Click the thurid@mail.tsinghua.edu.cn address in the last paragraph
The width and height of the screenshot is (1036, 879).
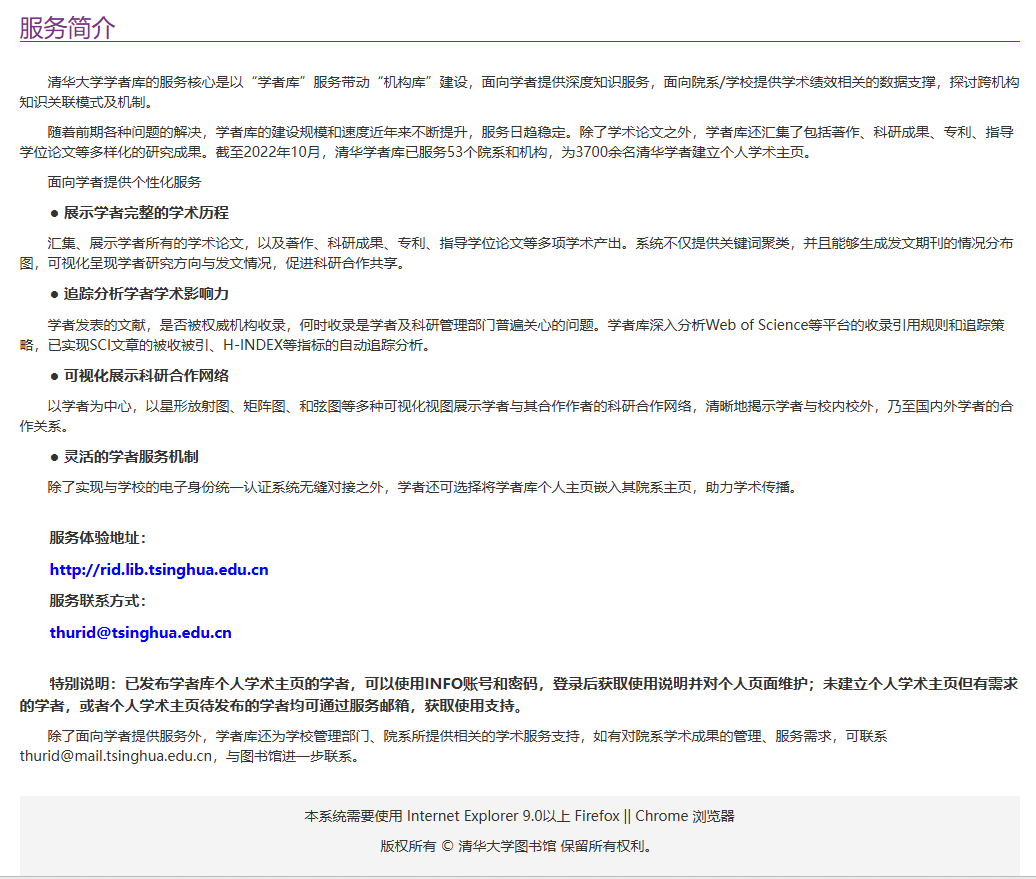pyautogui.click(x=116, y=756)
